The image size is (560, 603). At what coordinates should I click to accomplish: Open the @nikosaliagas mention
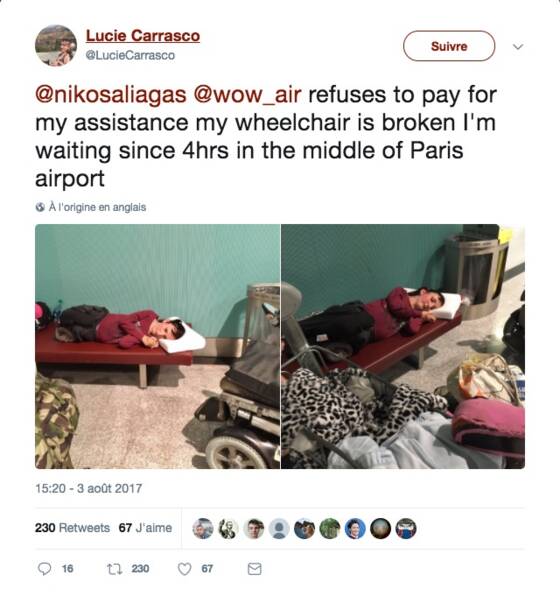click(x=111, y=95)
